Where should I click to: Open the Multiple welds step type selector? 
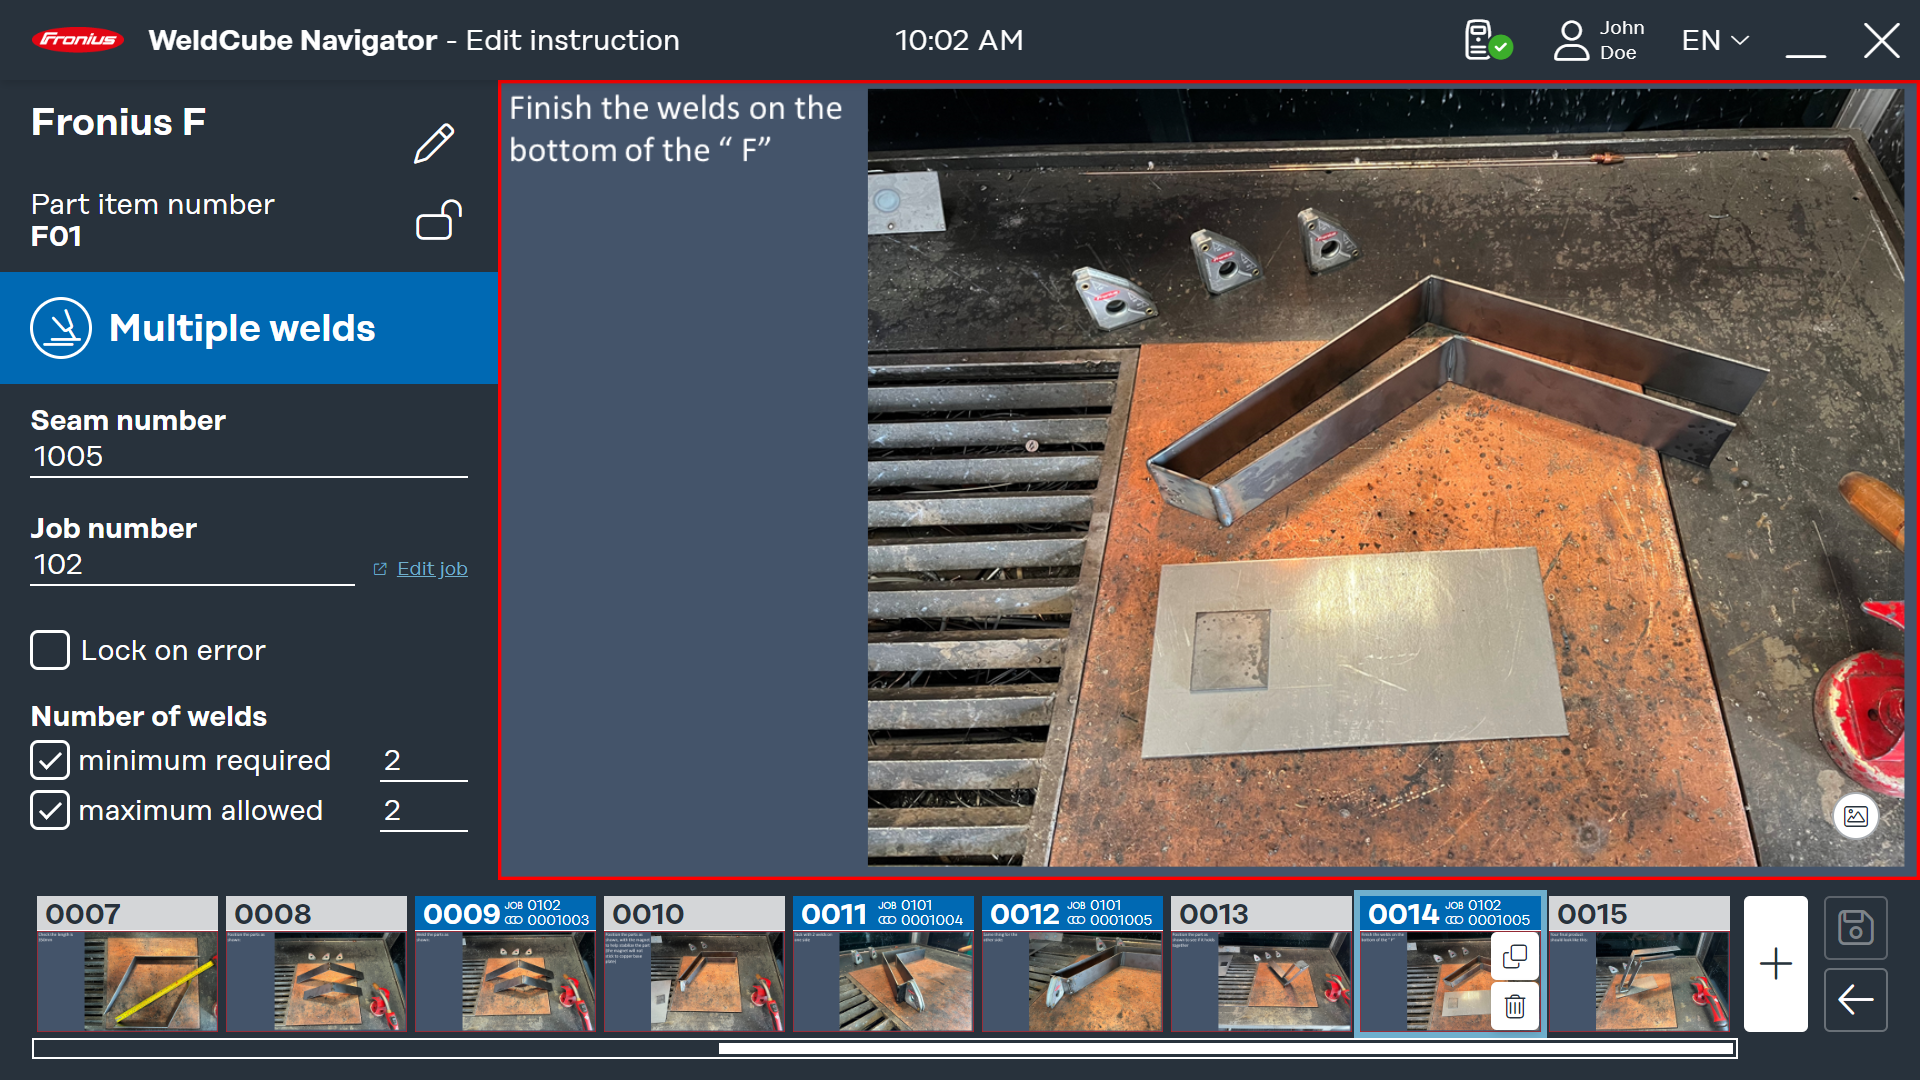click(248, 328)
